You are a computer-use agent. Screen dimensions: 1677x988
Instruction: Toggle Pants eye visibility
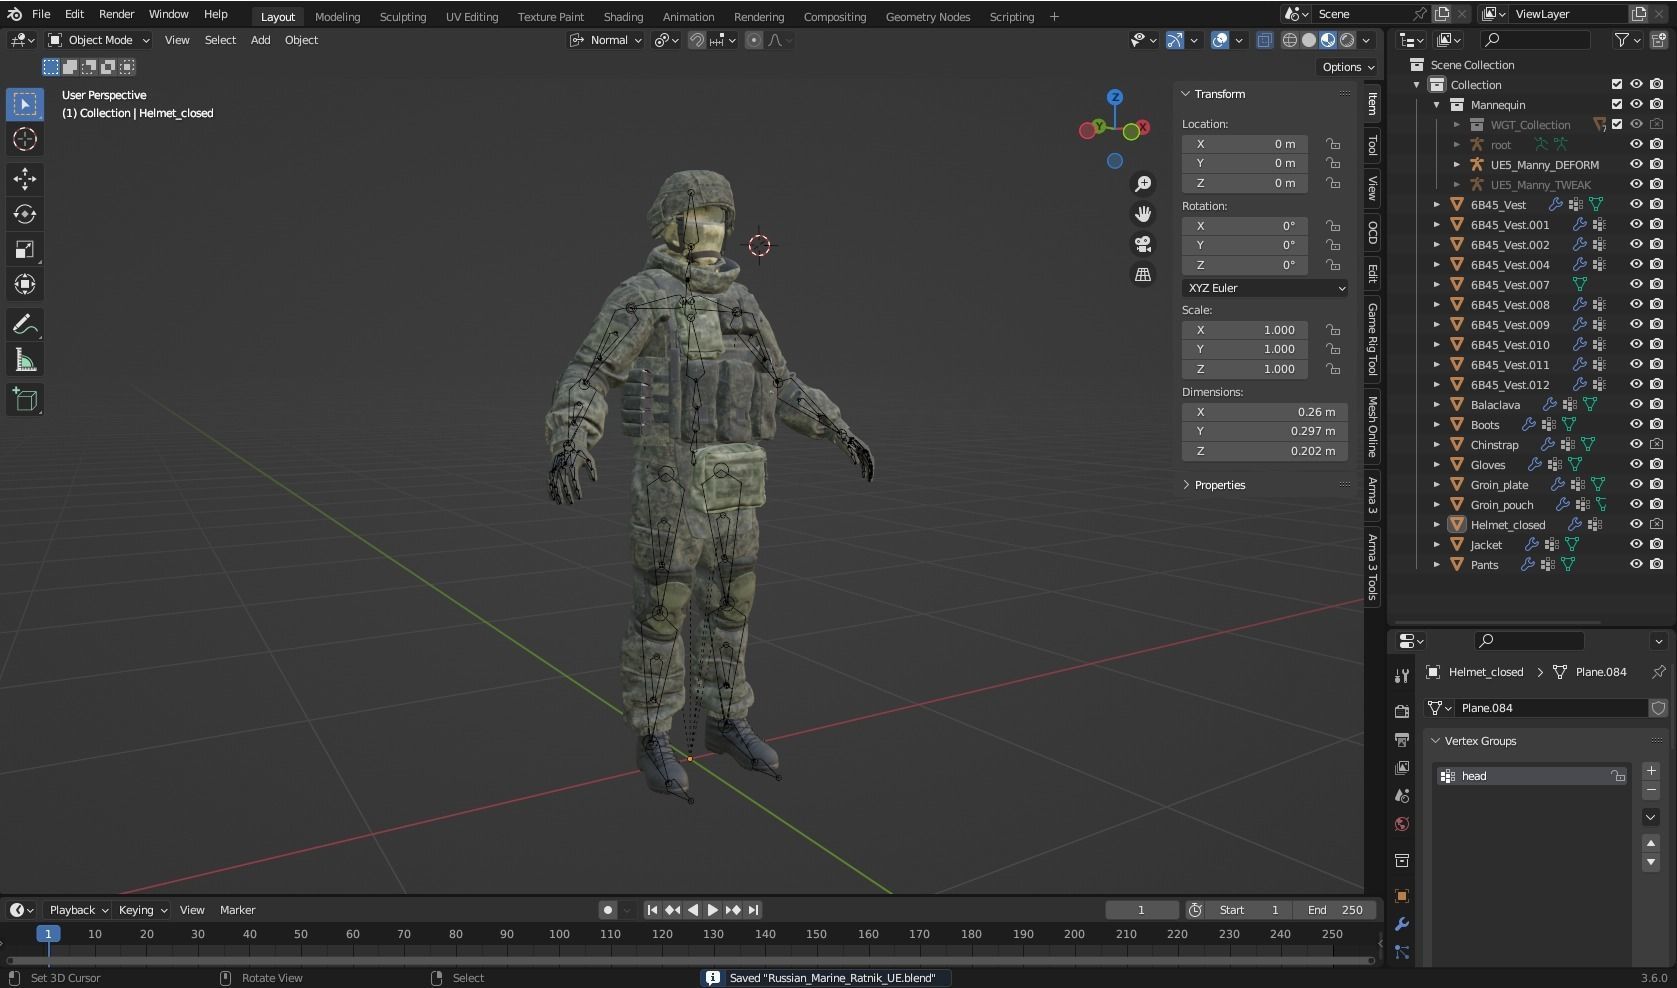(1637, 564)
